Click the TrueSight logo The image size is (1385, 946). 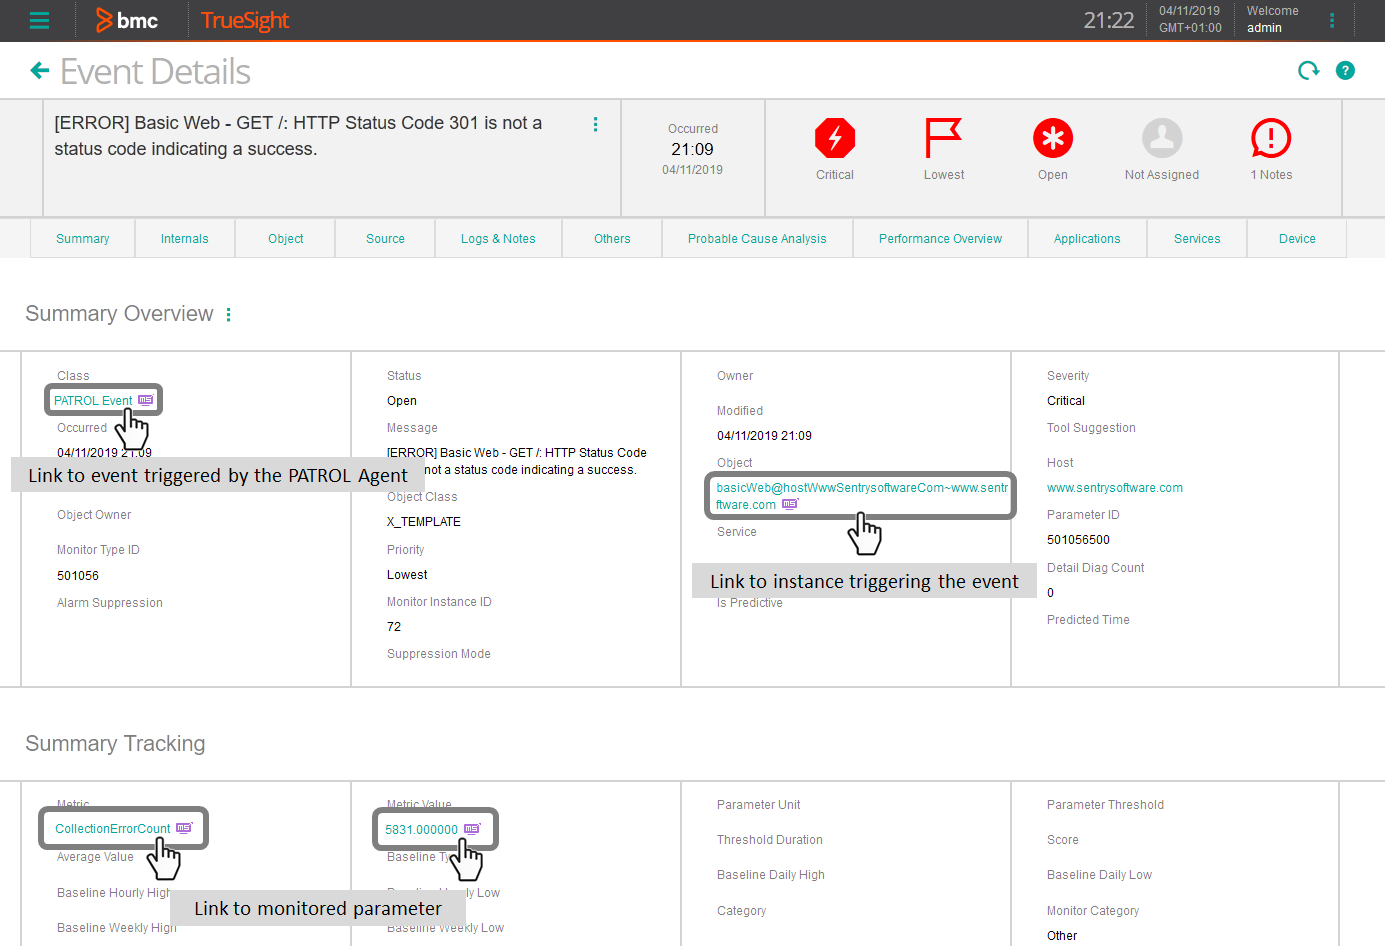click(244, 20)
